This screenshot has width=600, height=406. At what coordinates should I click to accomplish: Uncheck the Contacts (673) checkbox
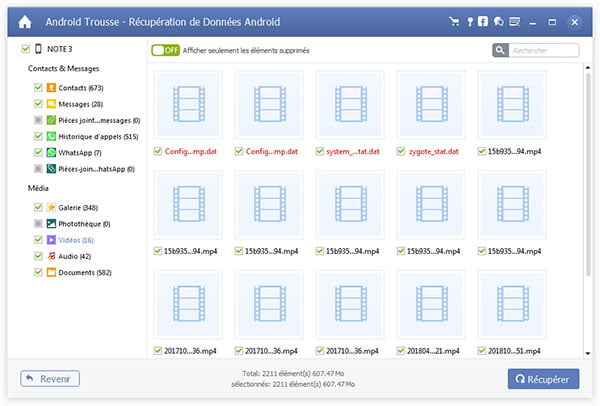tap(38, 87)
